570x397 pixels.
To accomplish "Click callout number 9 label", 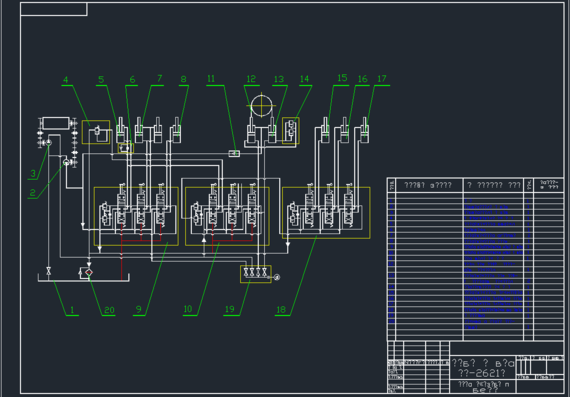I will click(139, 309).
